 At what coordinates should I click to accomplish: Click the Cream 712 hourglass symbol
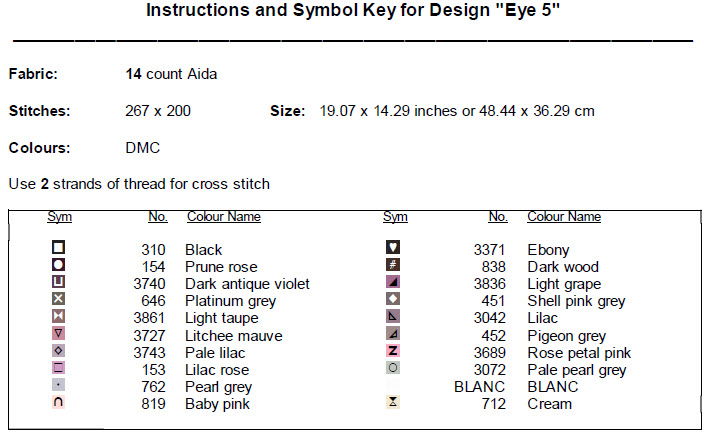coord(393,402)
